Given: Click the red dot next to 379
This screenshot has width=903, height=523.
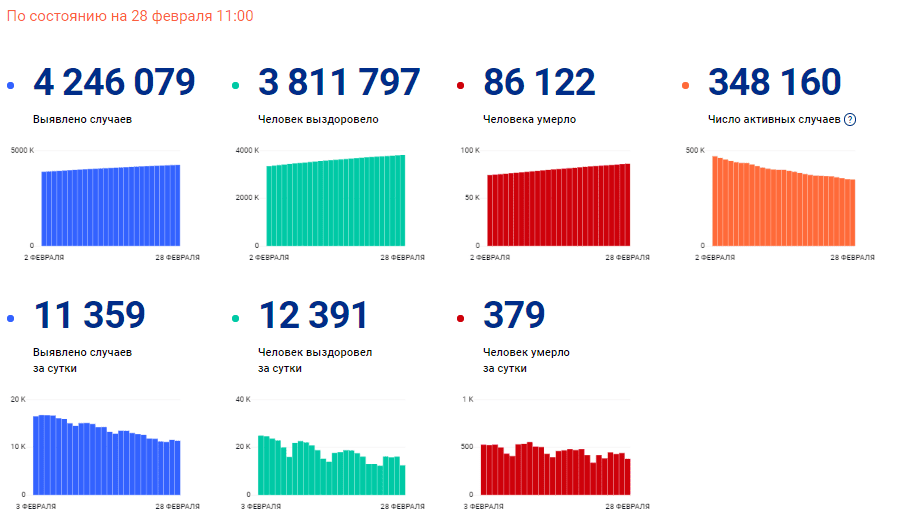Looking at the screenshot, I should click(x=459, y=319).
